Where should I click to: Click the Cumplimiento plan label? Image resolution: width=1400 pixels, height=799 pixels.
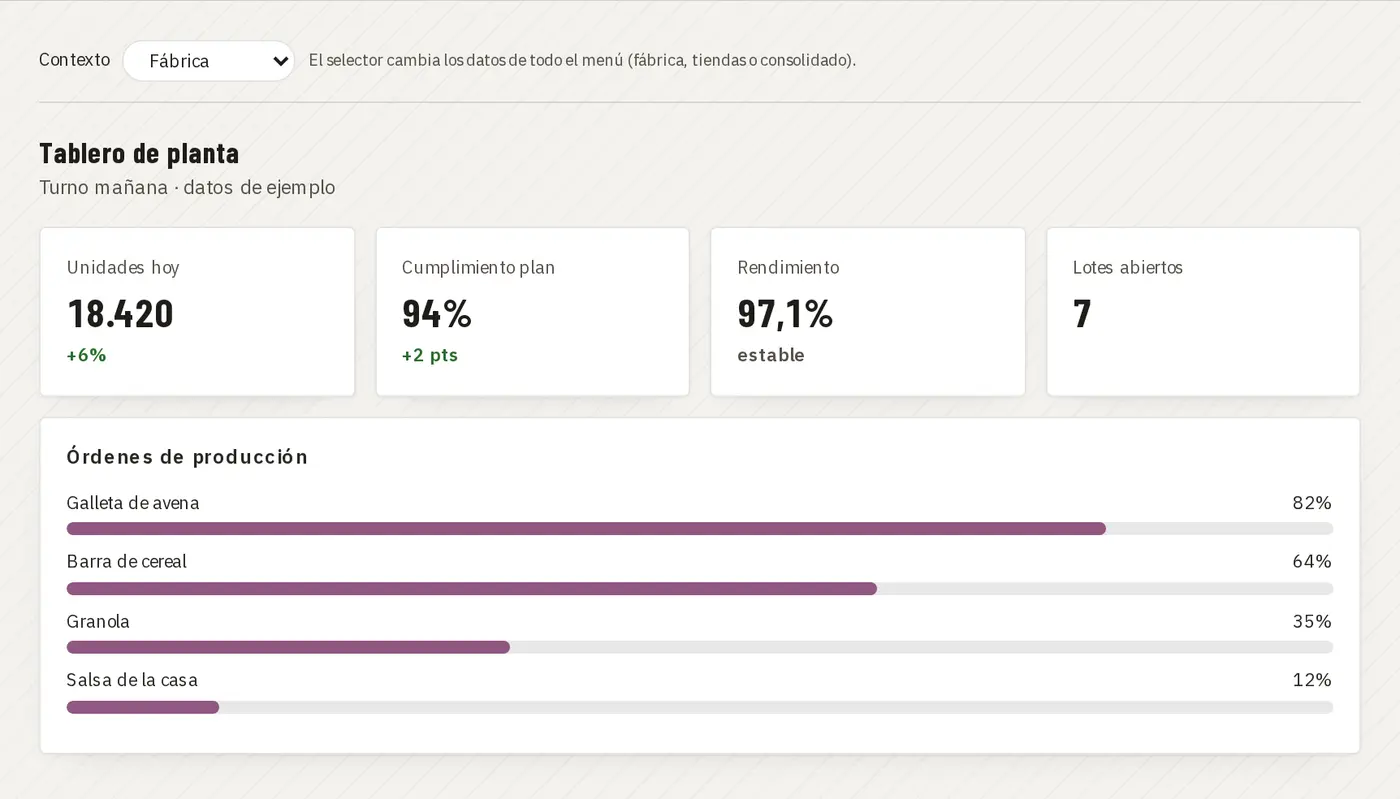tap(478, 268)
